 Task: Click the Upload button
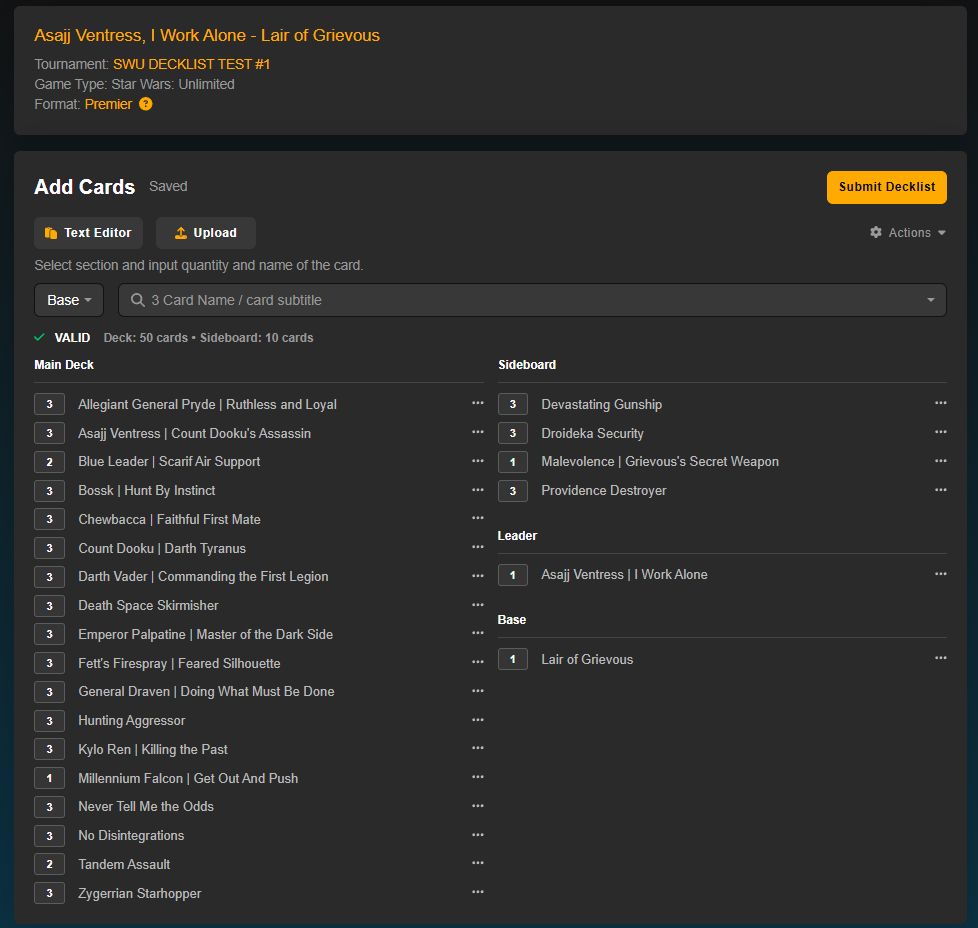tap(206, 233)
